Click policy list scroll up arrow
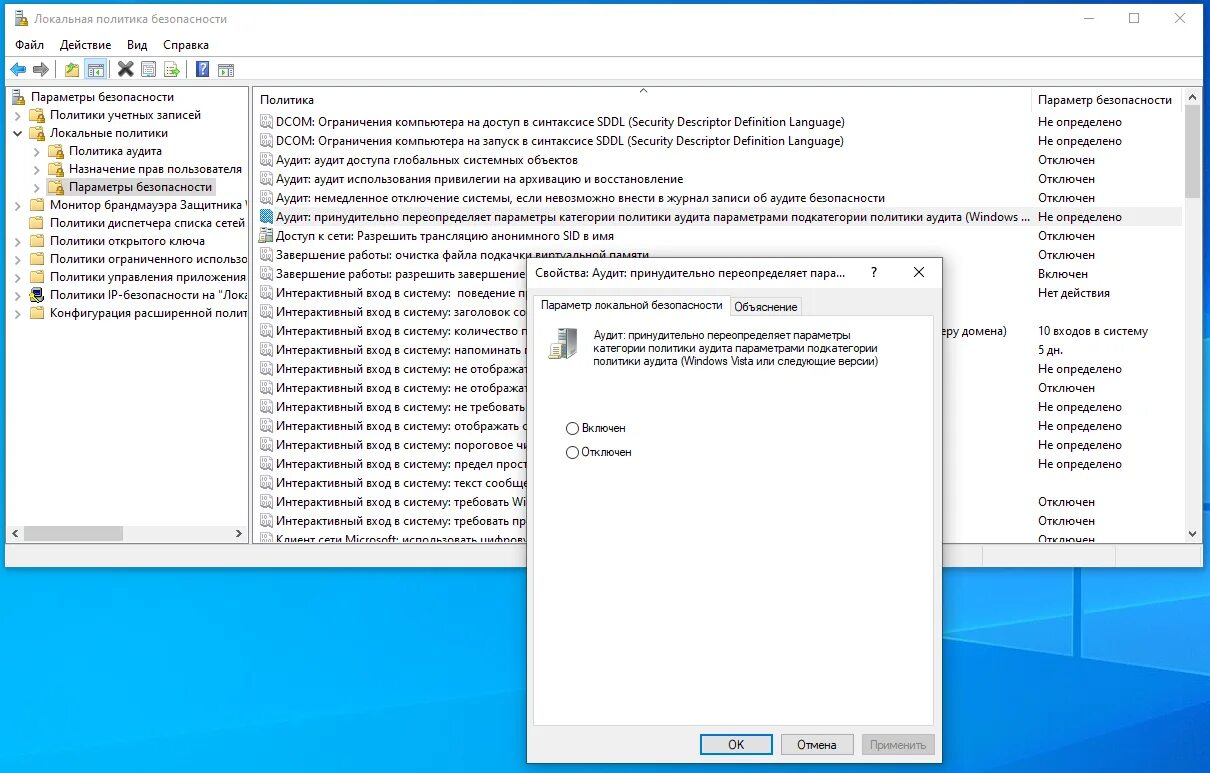This screenshot has width=1210, height=773. click(1192, 97)
